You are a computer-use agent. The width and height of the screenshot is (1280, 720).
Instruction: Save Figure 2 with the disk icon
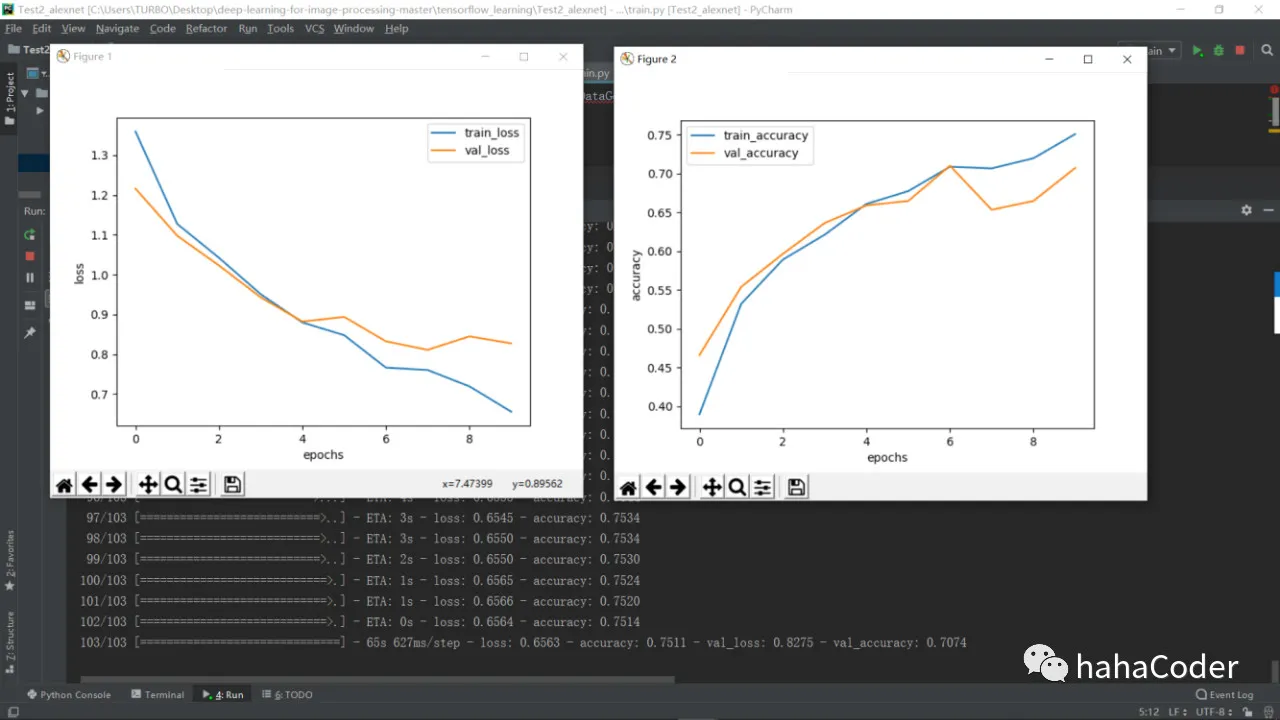[796, 487]
